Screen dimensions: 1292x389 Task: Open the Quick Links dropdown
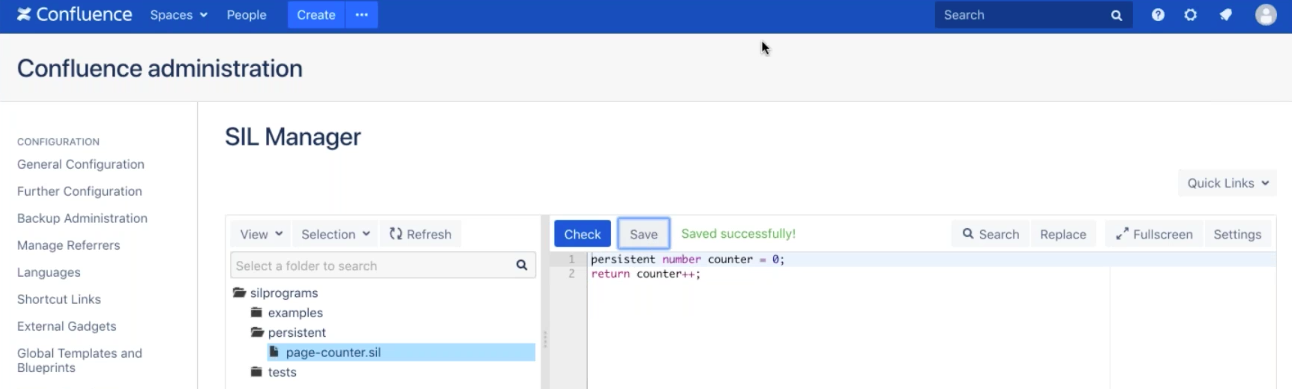[1227, 183]
